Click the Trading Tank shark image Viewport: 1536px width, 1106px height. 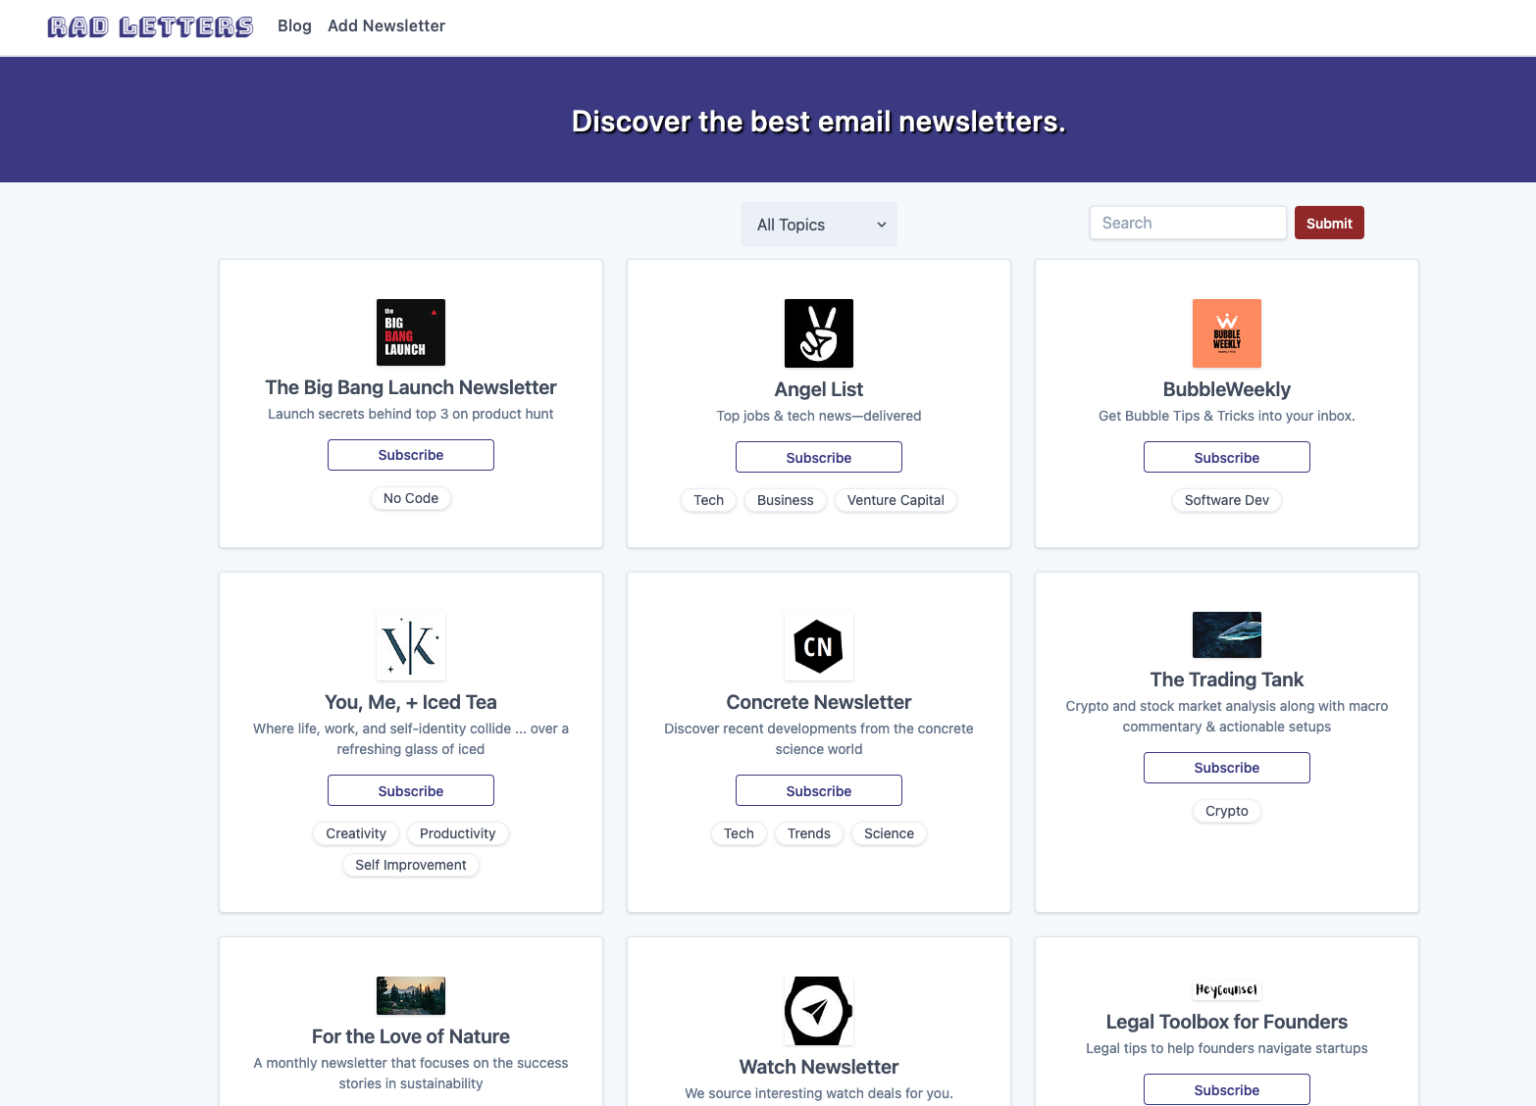[x=1226, y=634]
